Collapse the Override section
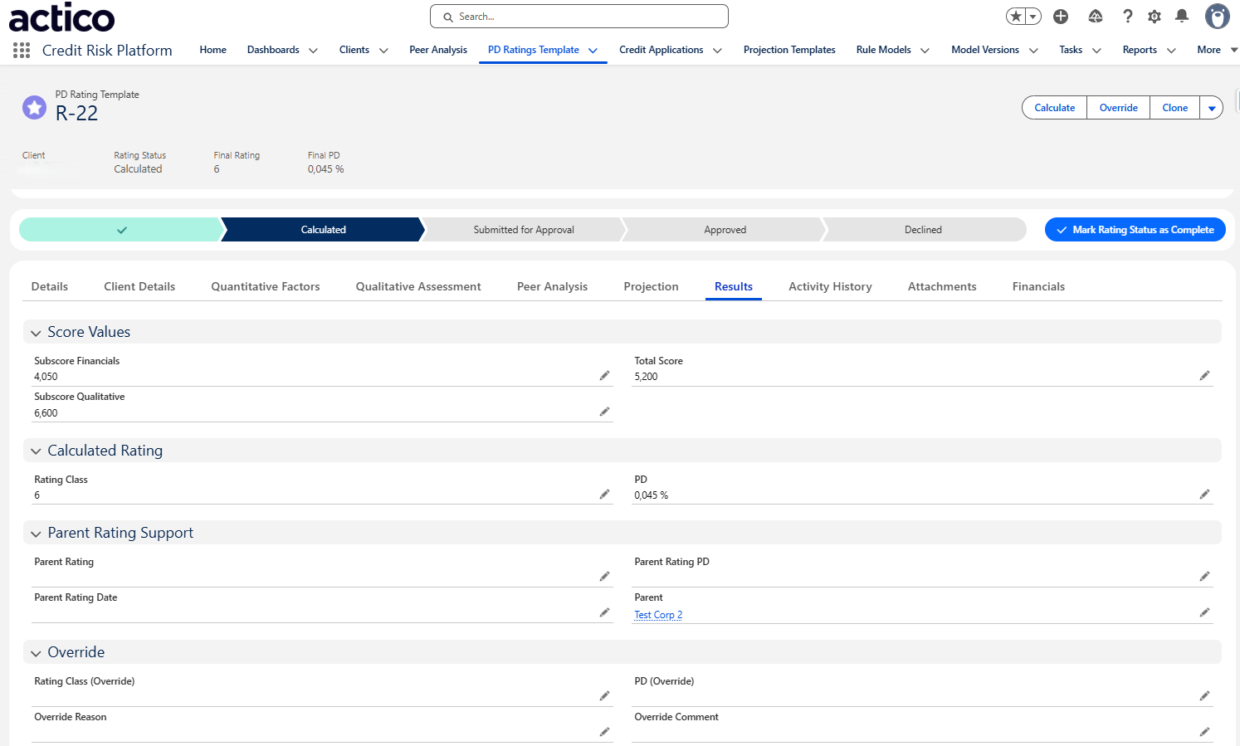 pos(36,652)
